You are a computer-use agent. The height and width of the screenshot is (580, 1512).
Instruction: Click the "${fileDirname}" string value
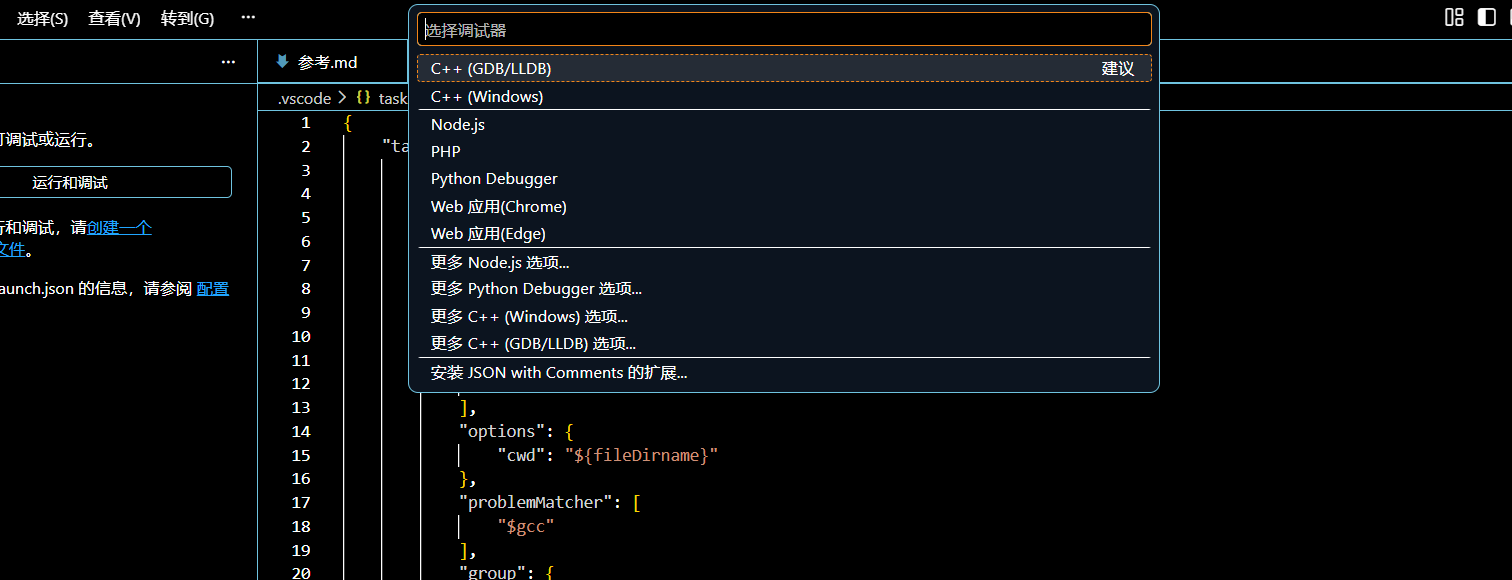point(641,455)
